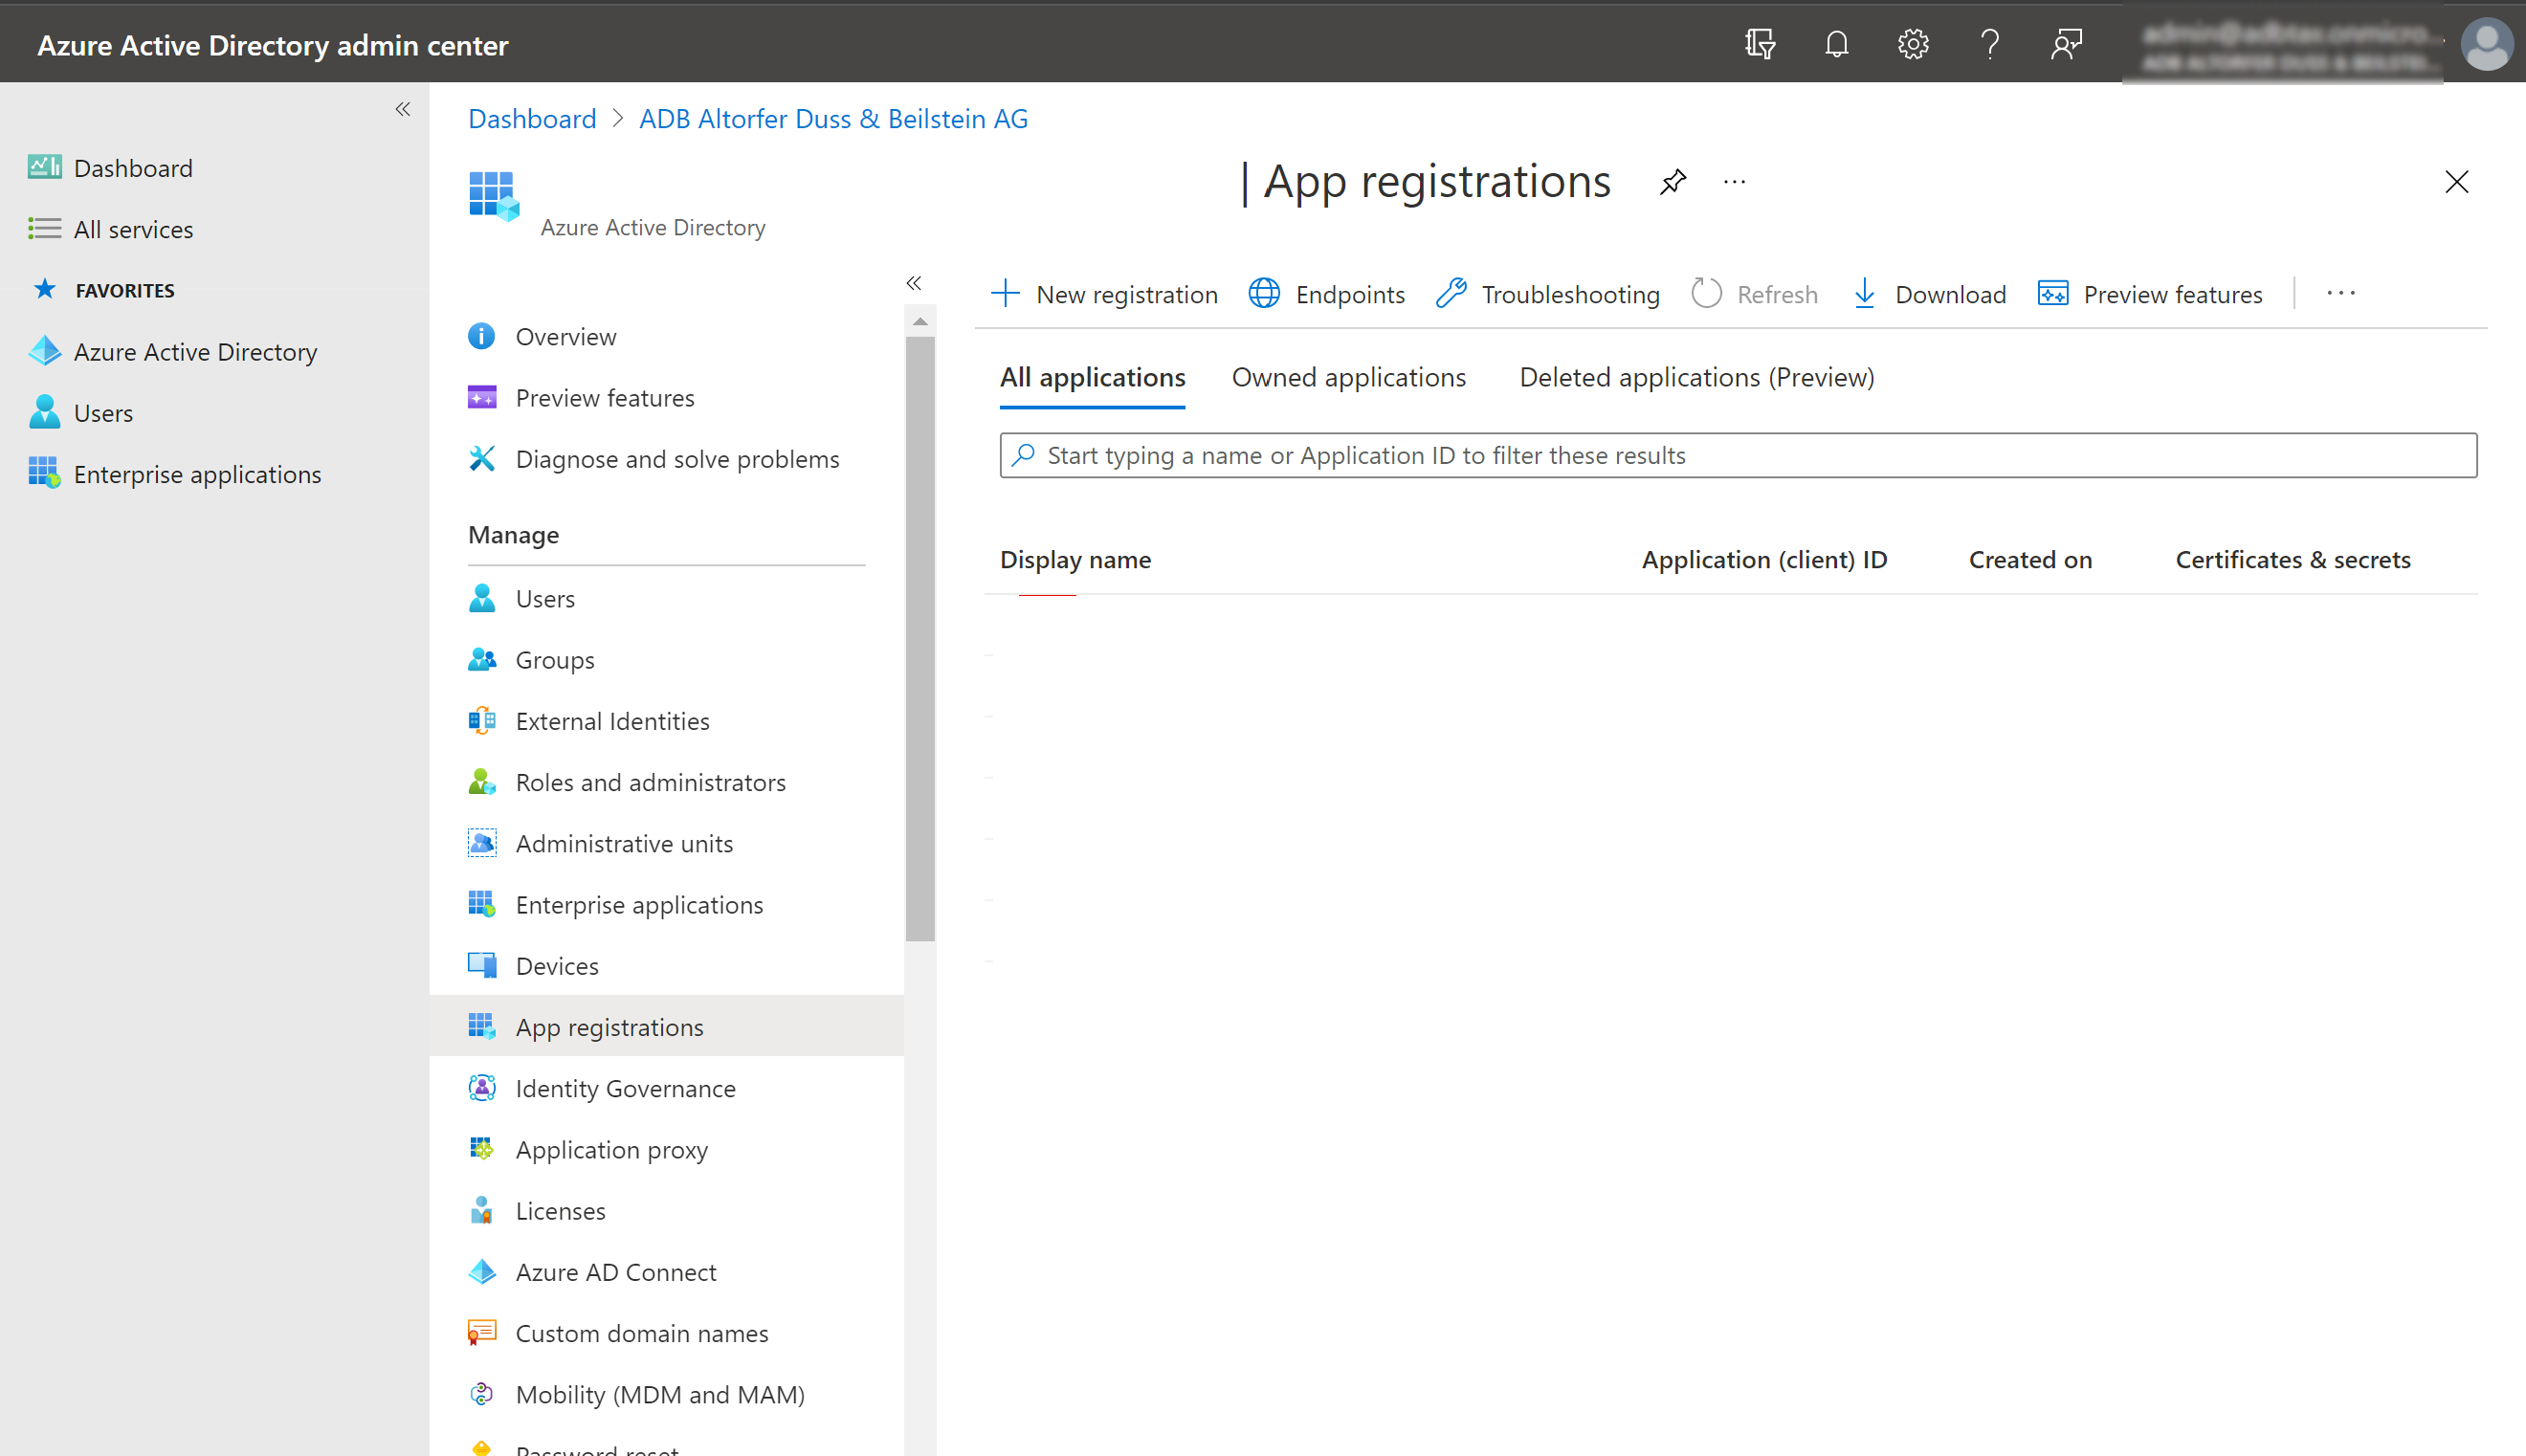Image resolution: width=2526 pixels, height=1456 pixels.
Task: Go to Dashboard breadcrumb link
Action: [x=532, y=119]
